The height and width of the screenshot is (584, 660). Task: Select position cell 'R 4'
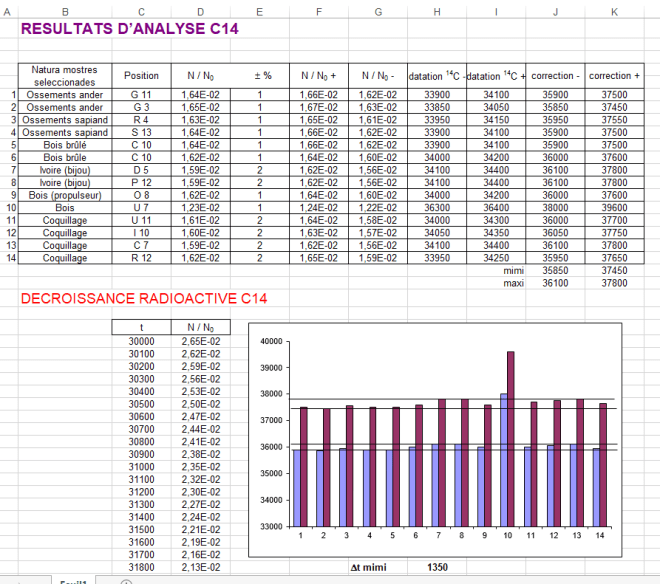pyautogui.click(x=141, y=120)
